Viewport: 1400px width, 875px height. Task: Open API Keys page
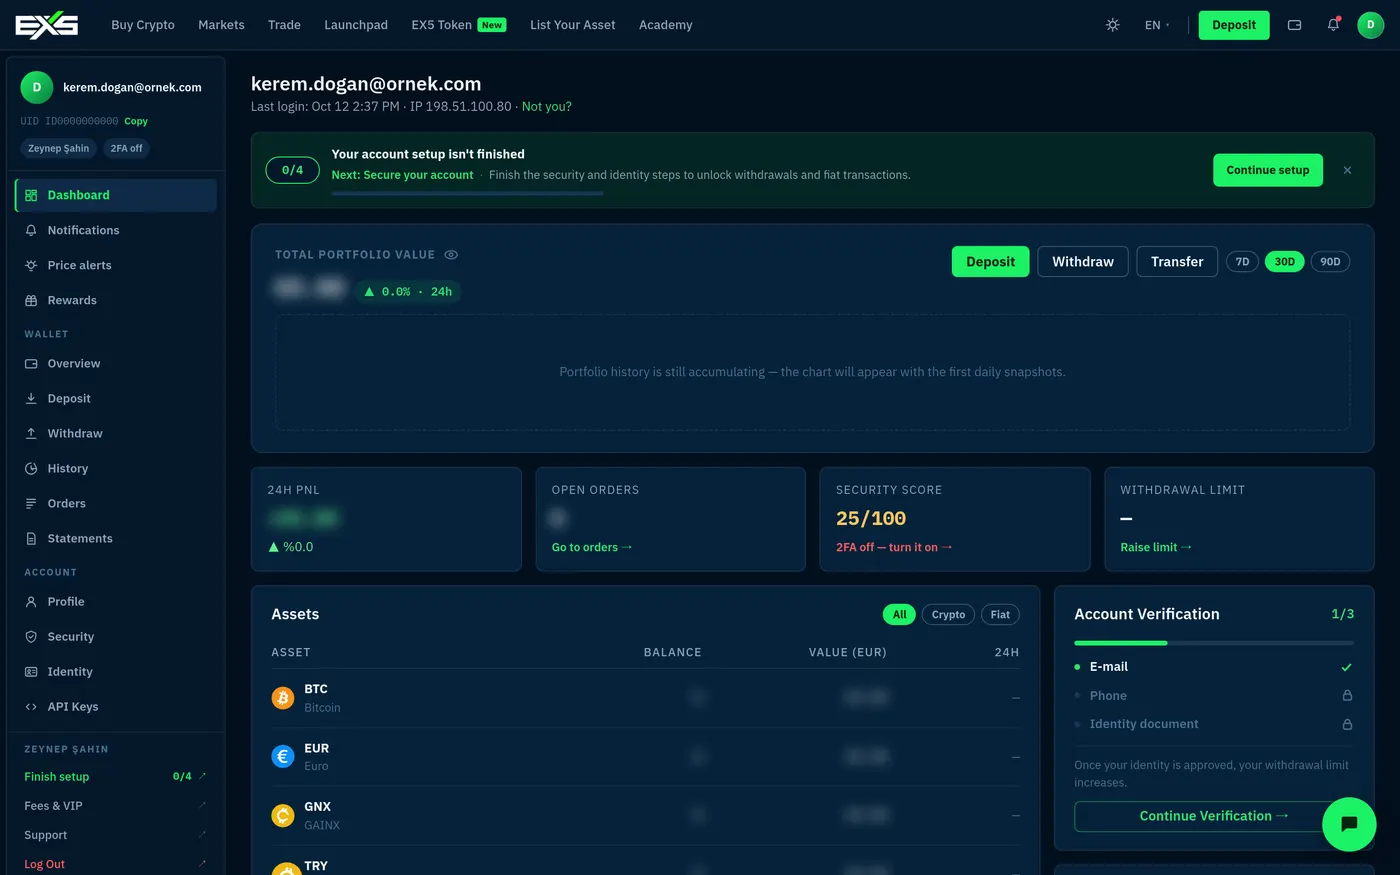click(116, 706)
